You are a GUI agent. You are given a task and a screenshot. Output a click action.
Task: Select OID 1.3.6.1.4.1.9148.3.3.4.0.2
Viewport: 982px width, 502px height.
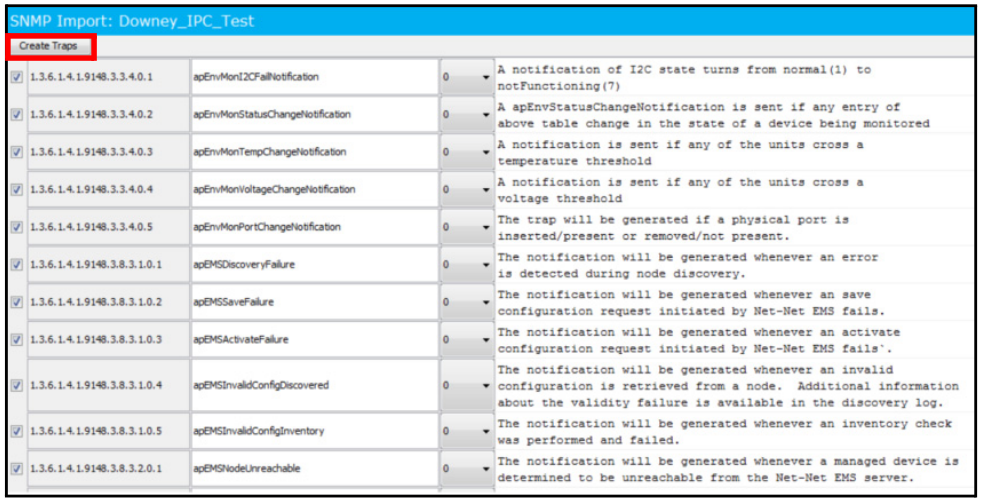coord(108,115)
